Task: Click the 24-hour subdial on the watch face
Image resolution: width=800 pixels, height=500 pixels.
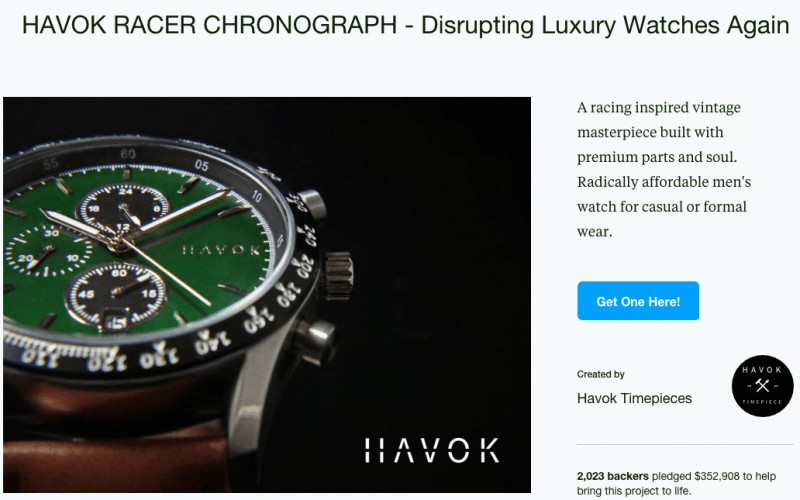Action: pos(124,209)
